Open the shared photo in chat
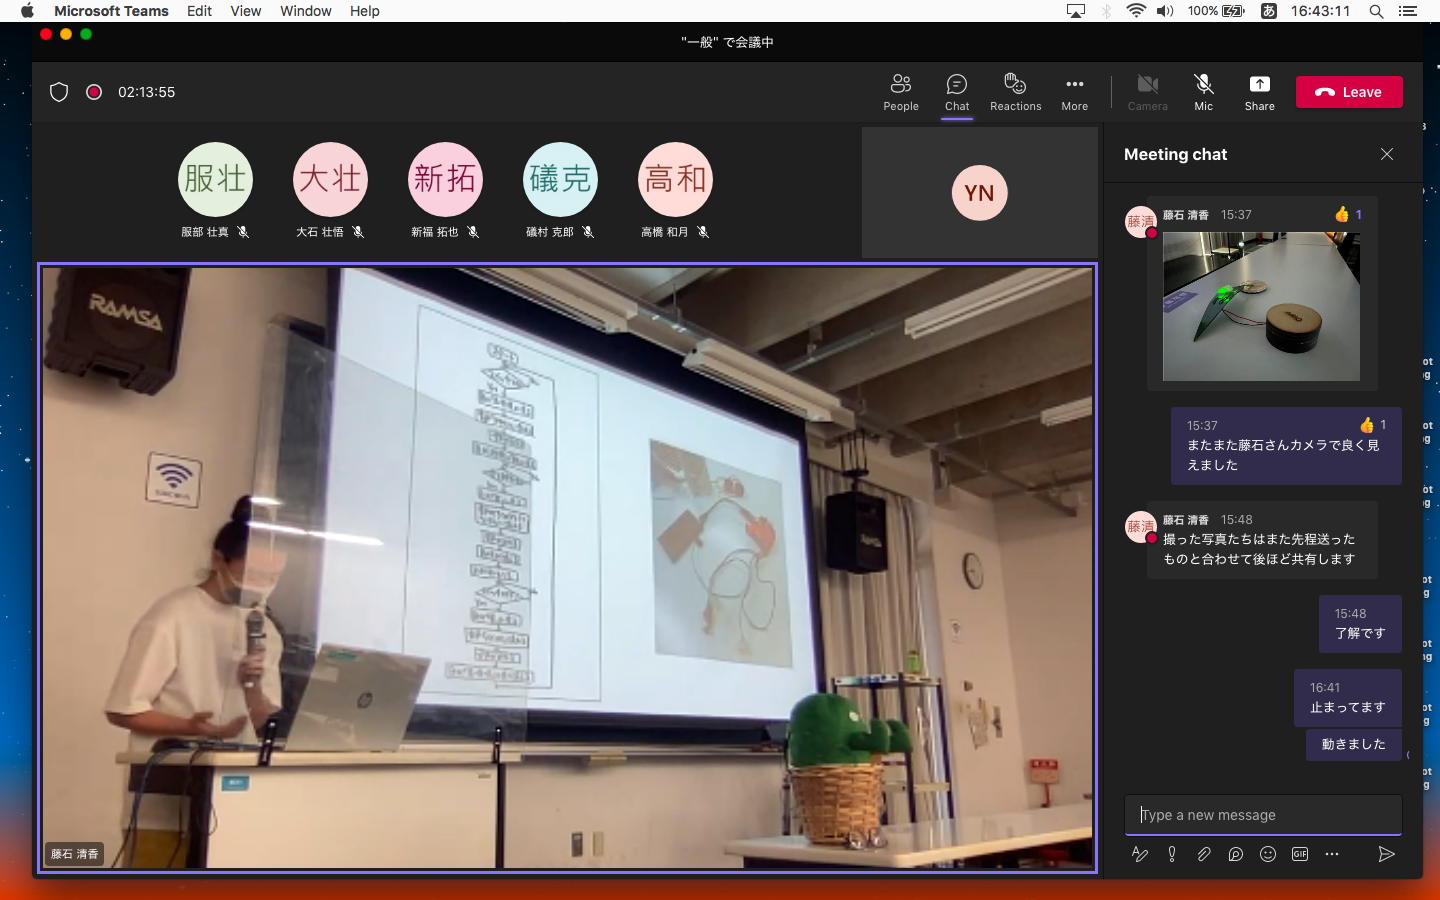1440x900 pixels. [1261, 306]
